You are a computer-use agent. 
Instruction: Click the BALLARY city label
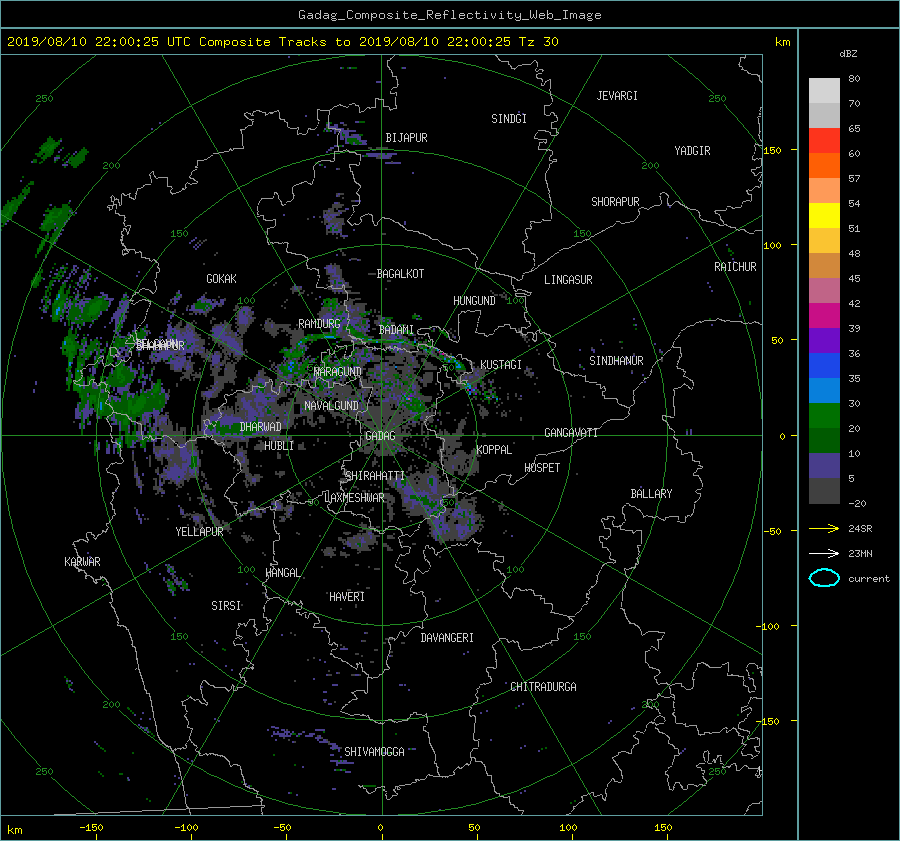click(651, 494)
